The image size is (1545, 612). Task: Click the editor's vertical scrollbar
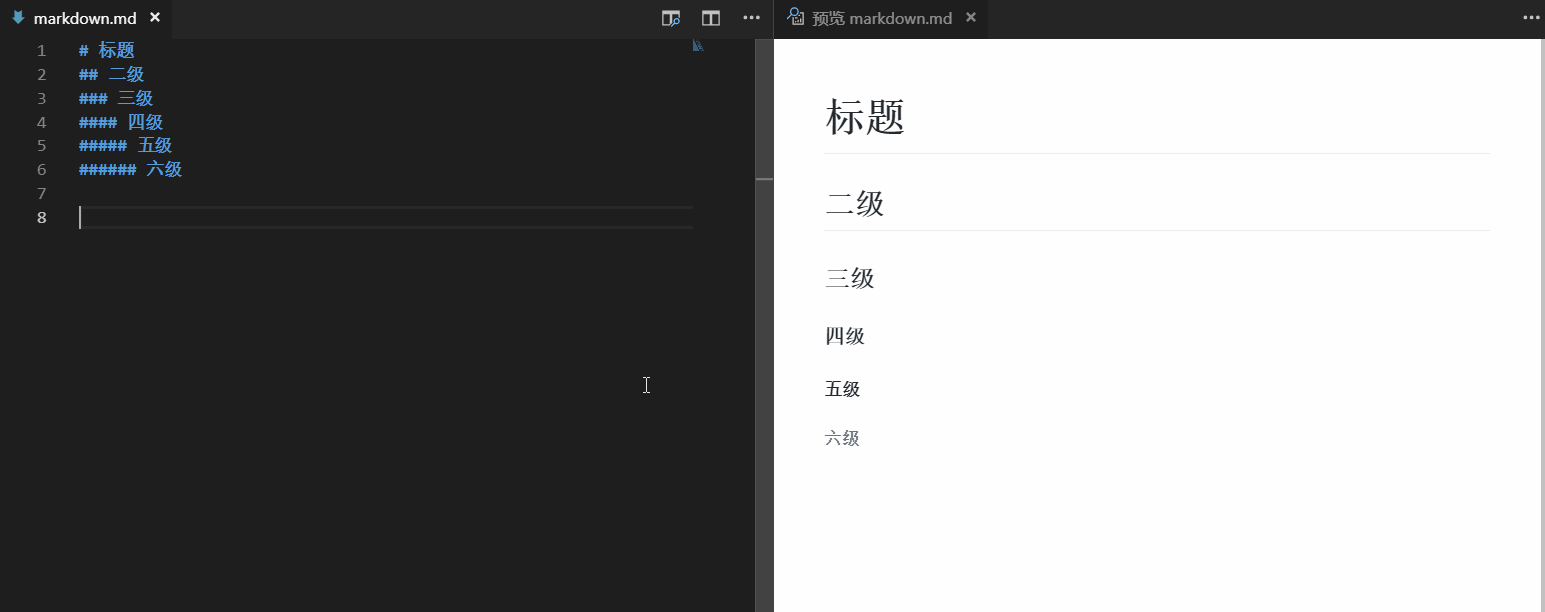point(764,325)
